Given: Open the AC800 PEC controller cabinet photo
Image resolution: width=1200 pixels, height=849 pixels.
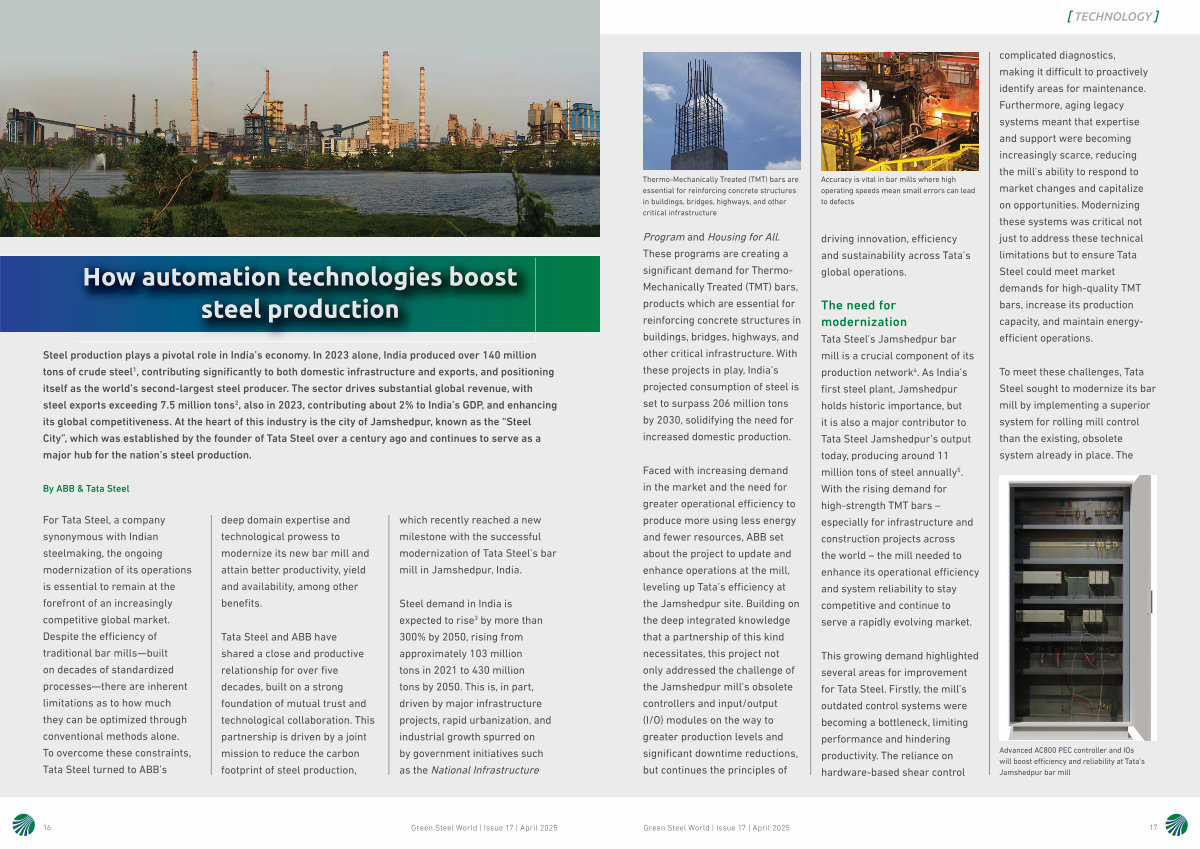Looking at the screenshot, I should click(x=1077, y=607).
